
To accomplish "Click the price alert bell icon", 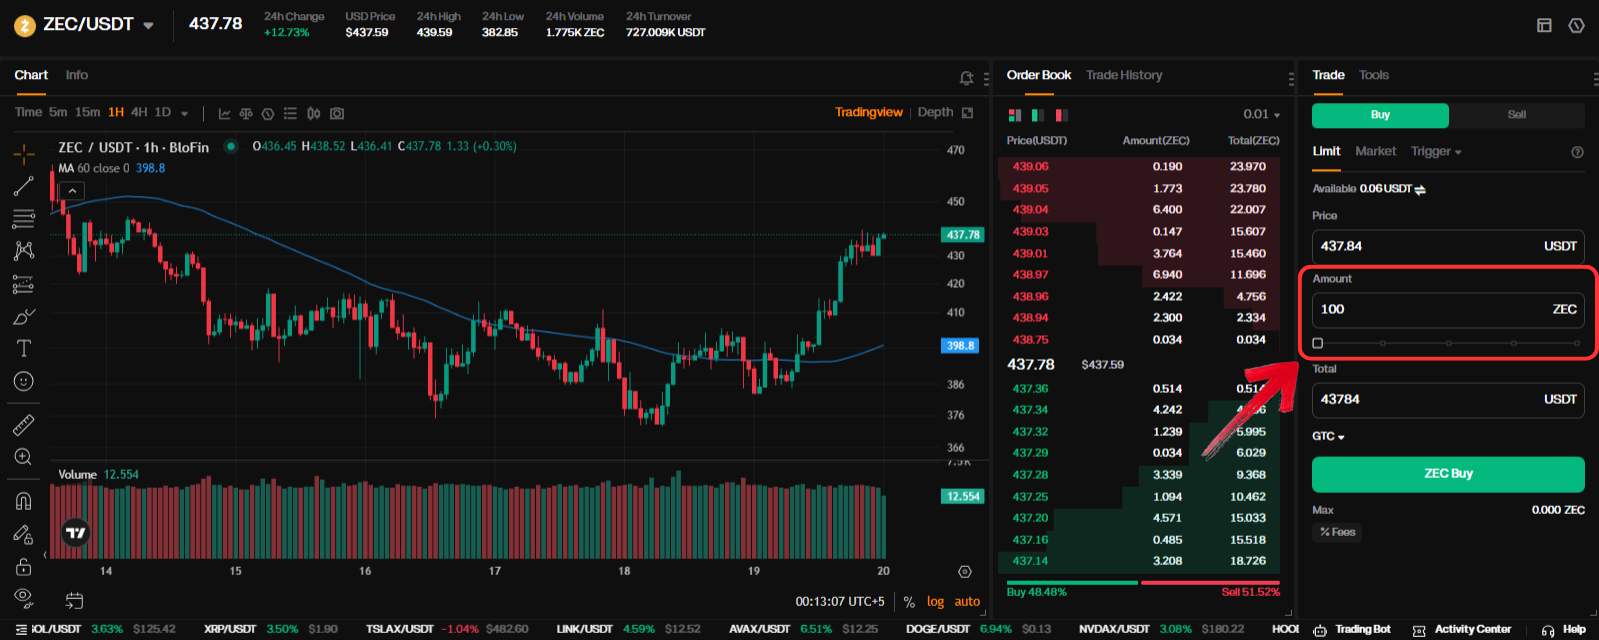I will 966,77.
